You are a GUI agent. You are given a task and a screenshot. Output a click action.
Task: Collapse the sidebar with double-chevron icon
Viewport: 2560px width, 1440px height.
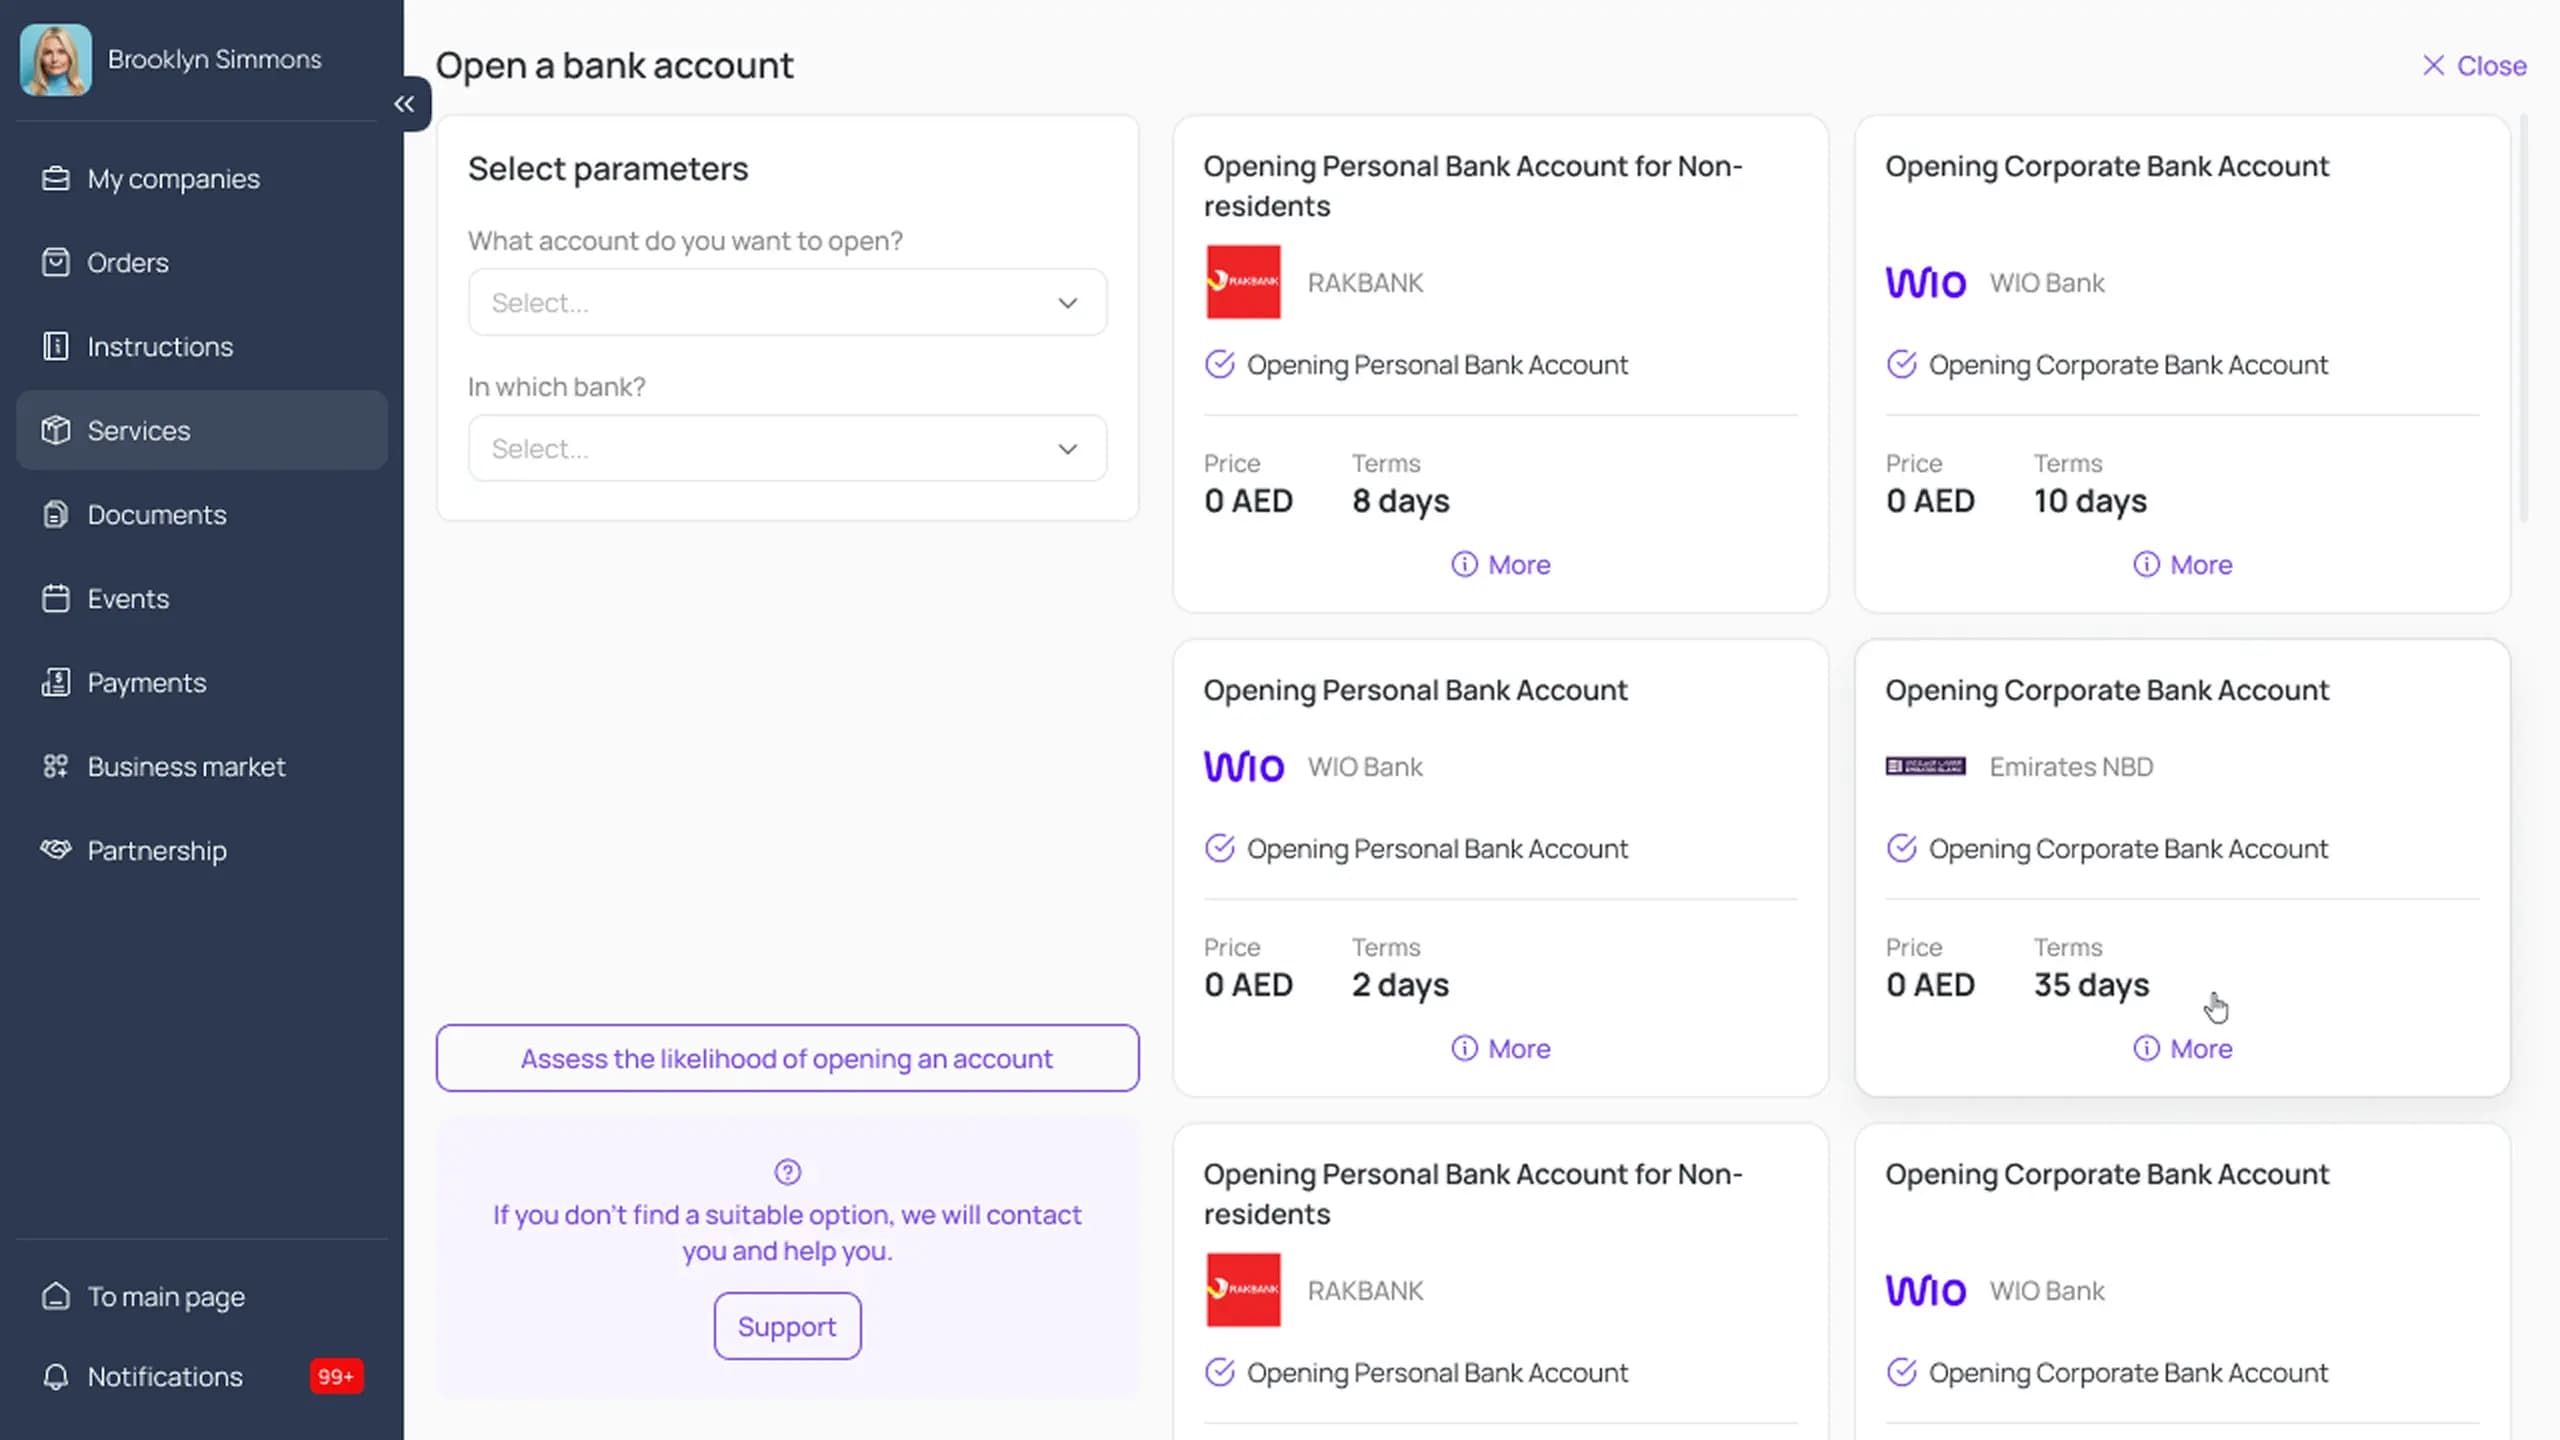tap(404, 104)
